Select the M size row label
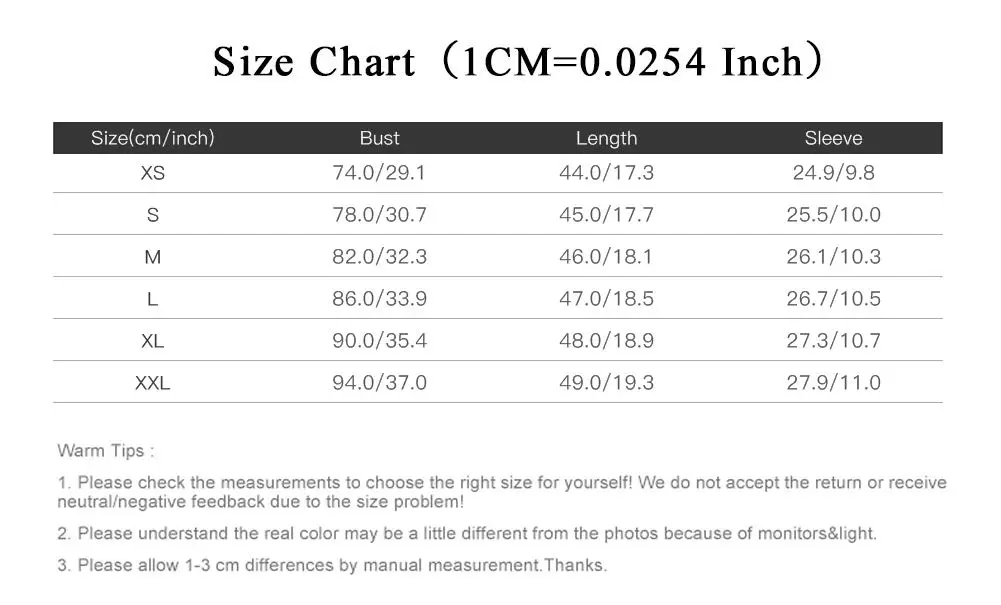 pos(153,257)
